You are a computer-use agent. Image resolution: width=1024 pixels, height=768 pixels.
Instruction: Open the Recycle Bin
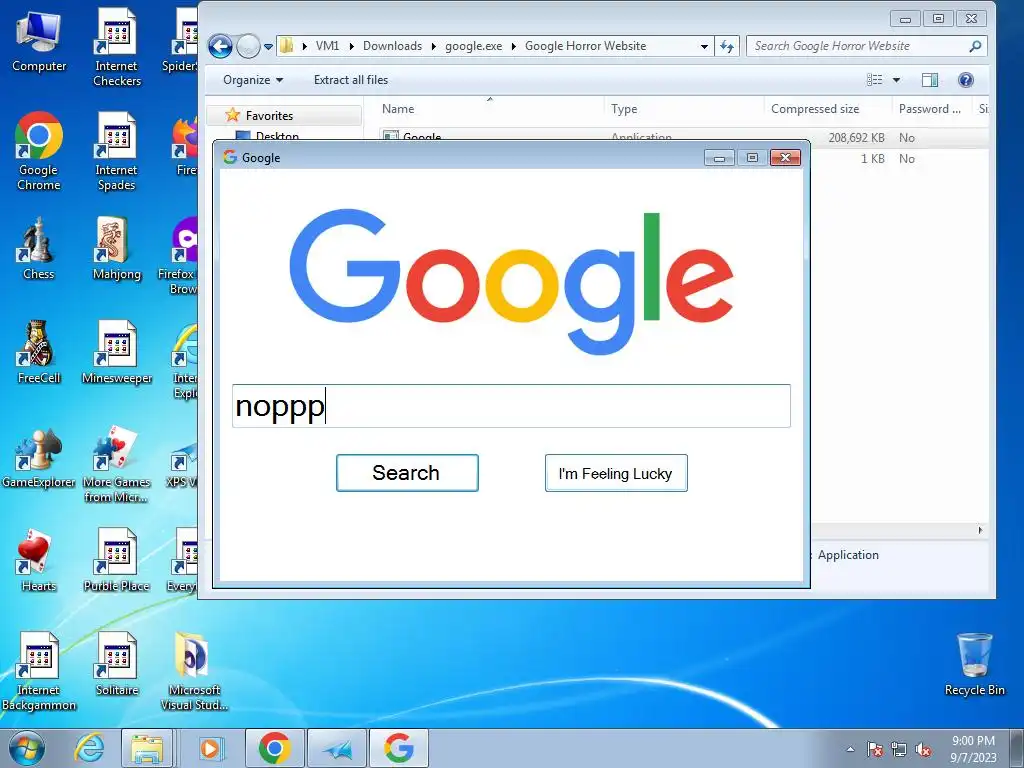point(974,664)
